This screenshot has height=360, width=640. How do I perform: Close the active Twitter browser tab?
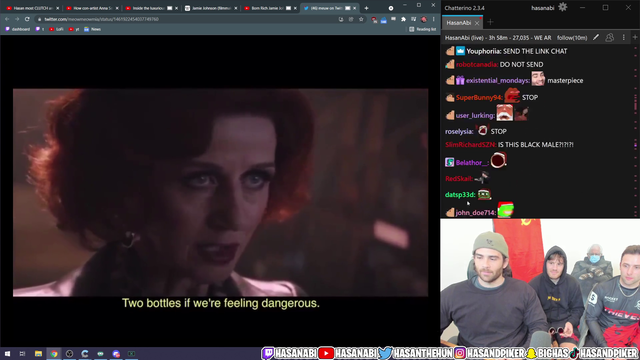pos(354,8)
